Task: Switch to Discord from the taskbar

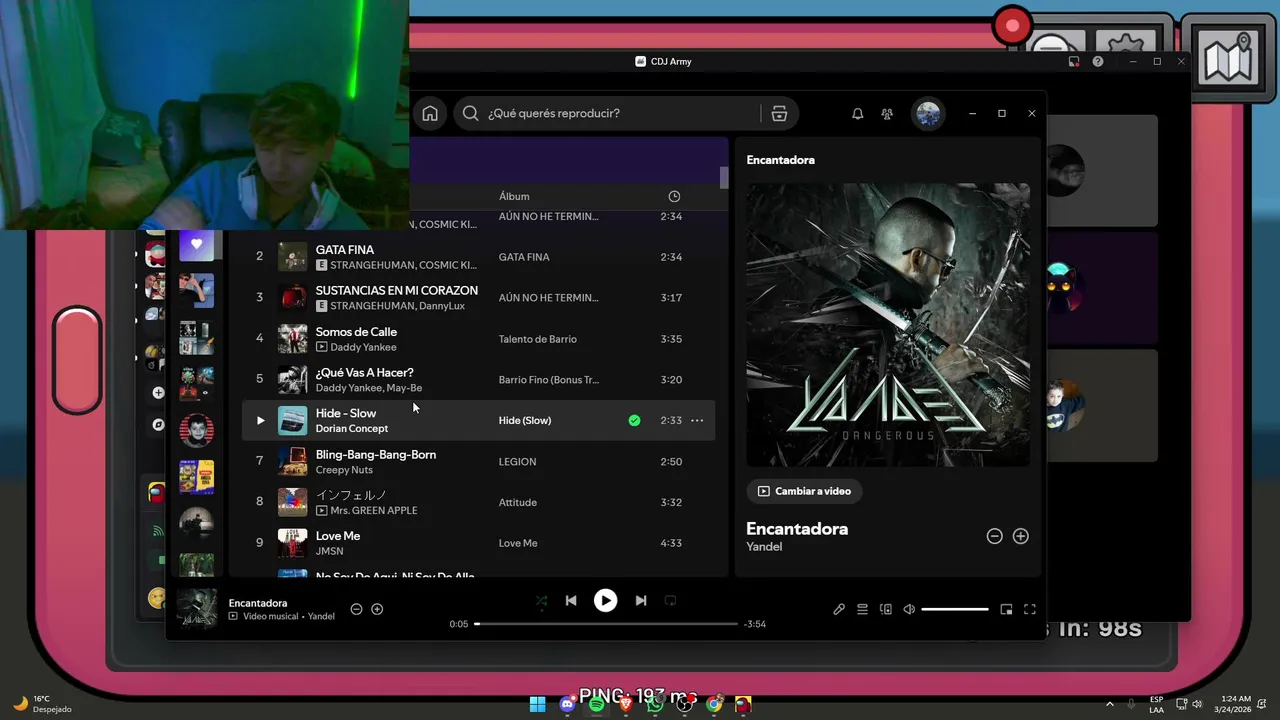Action: (567, 704)
